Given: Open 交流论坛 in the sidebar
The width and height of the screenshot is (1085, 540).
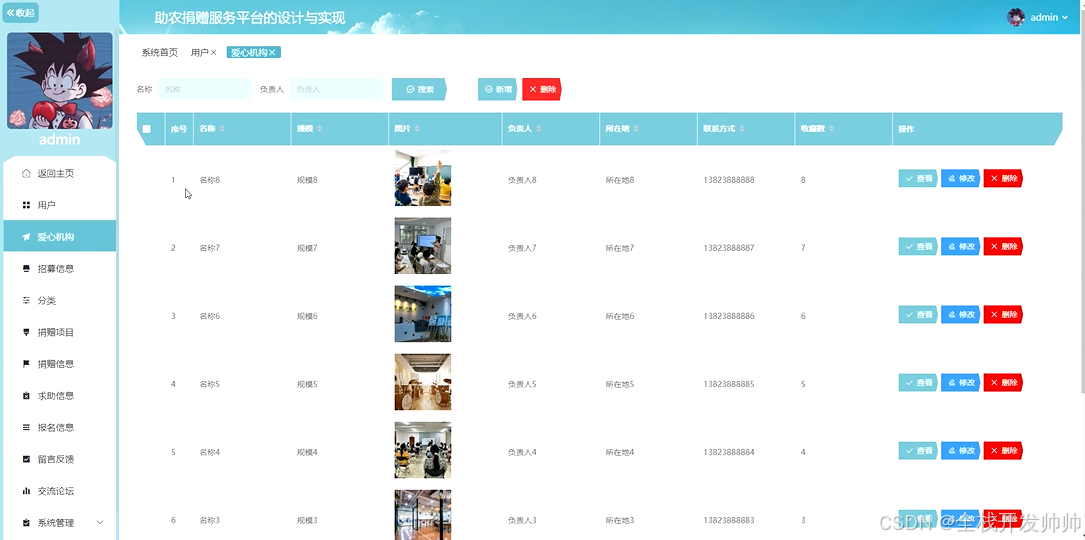Looking at the screenshot, I should 59,491.
